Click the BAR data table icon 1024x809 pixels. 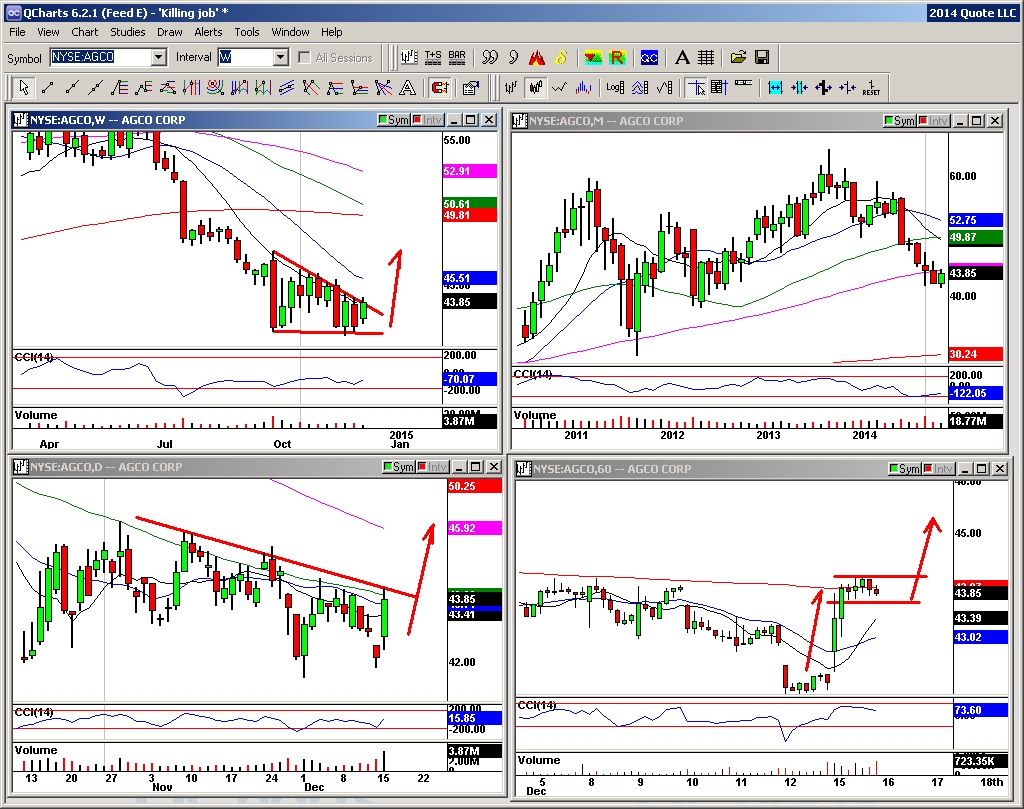[x=457, y=57]
